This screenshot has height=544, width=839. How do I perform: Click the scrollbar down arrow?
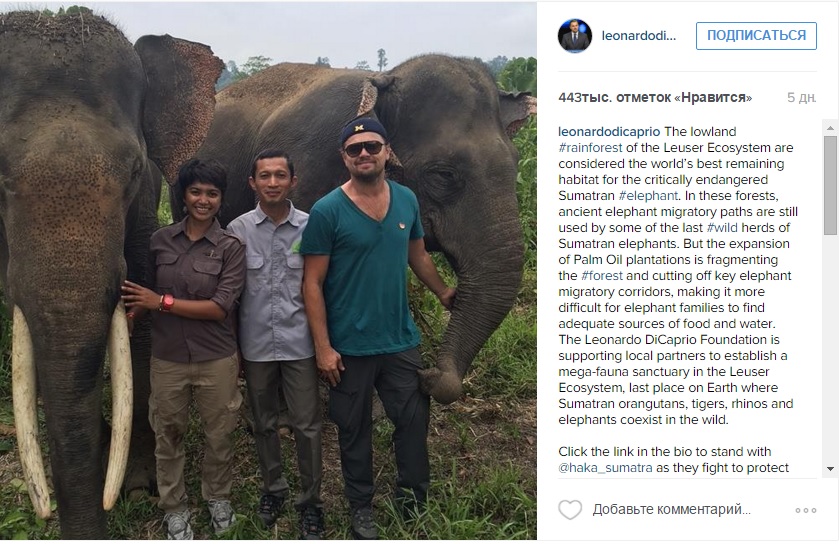click(830, 468)
